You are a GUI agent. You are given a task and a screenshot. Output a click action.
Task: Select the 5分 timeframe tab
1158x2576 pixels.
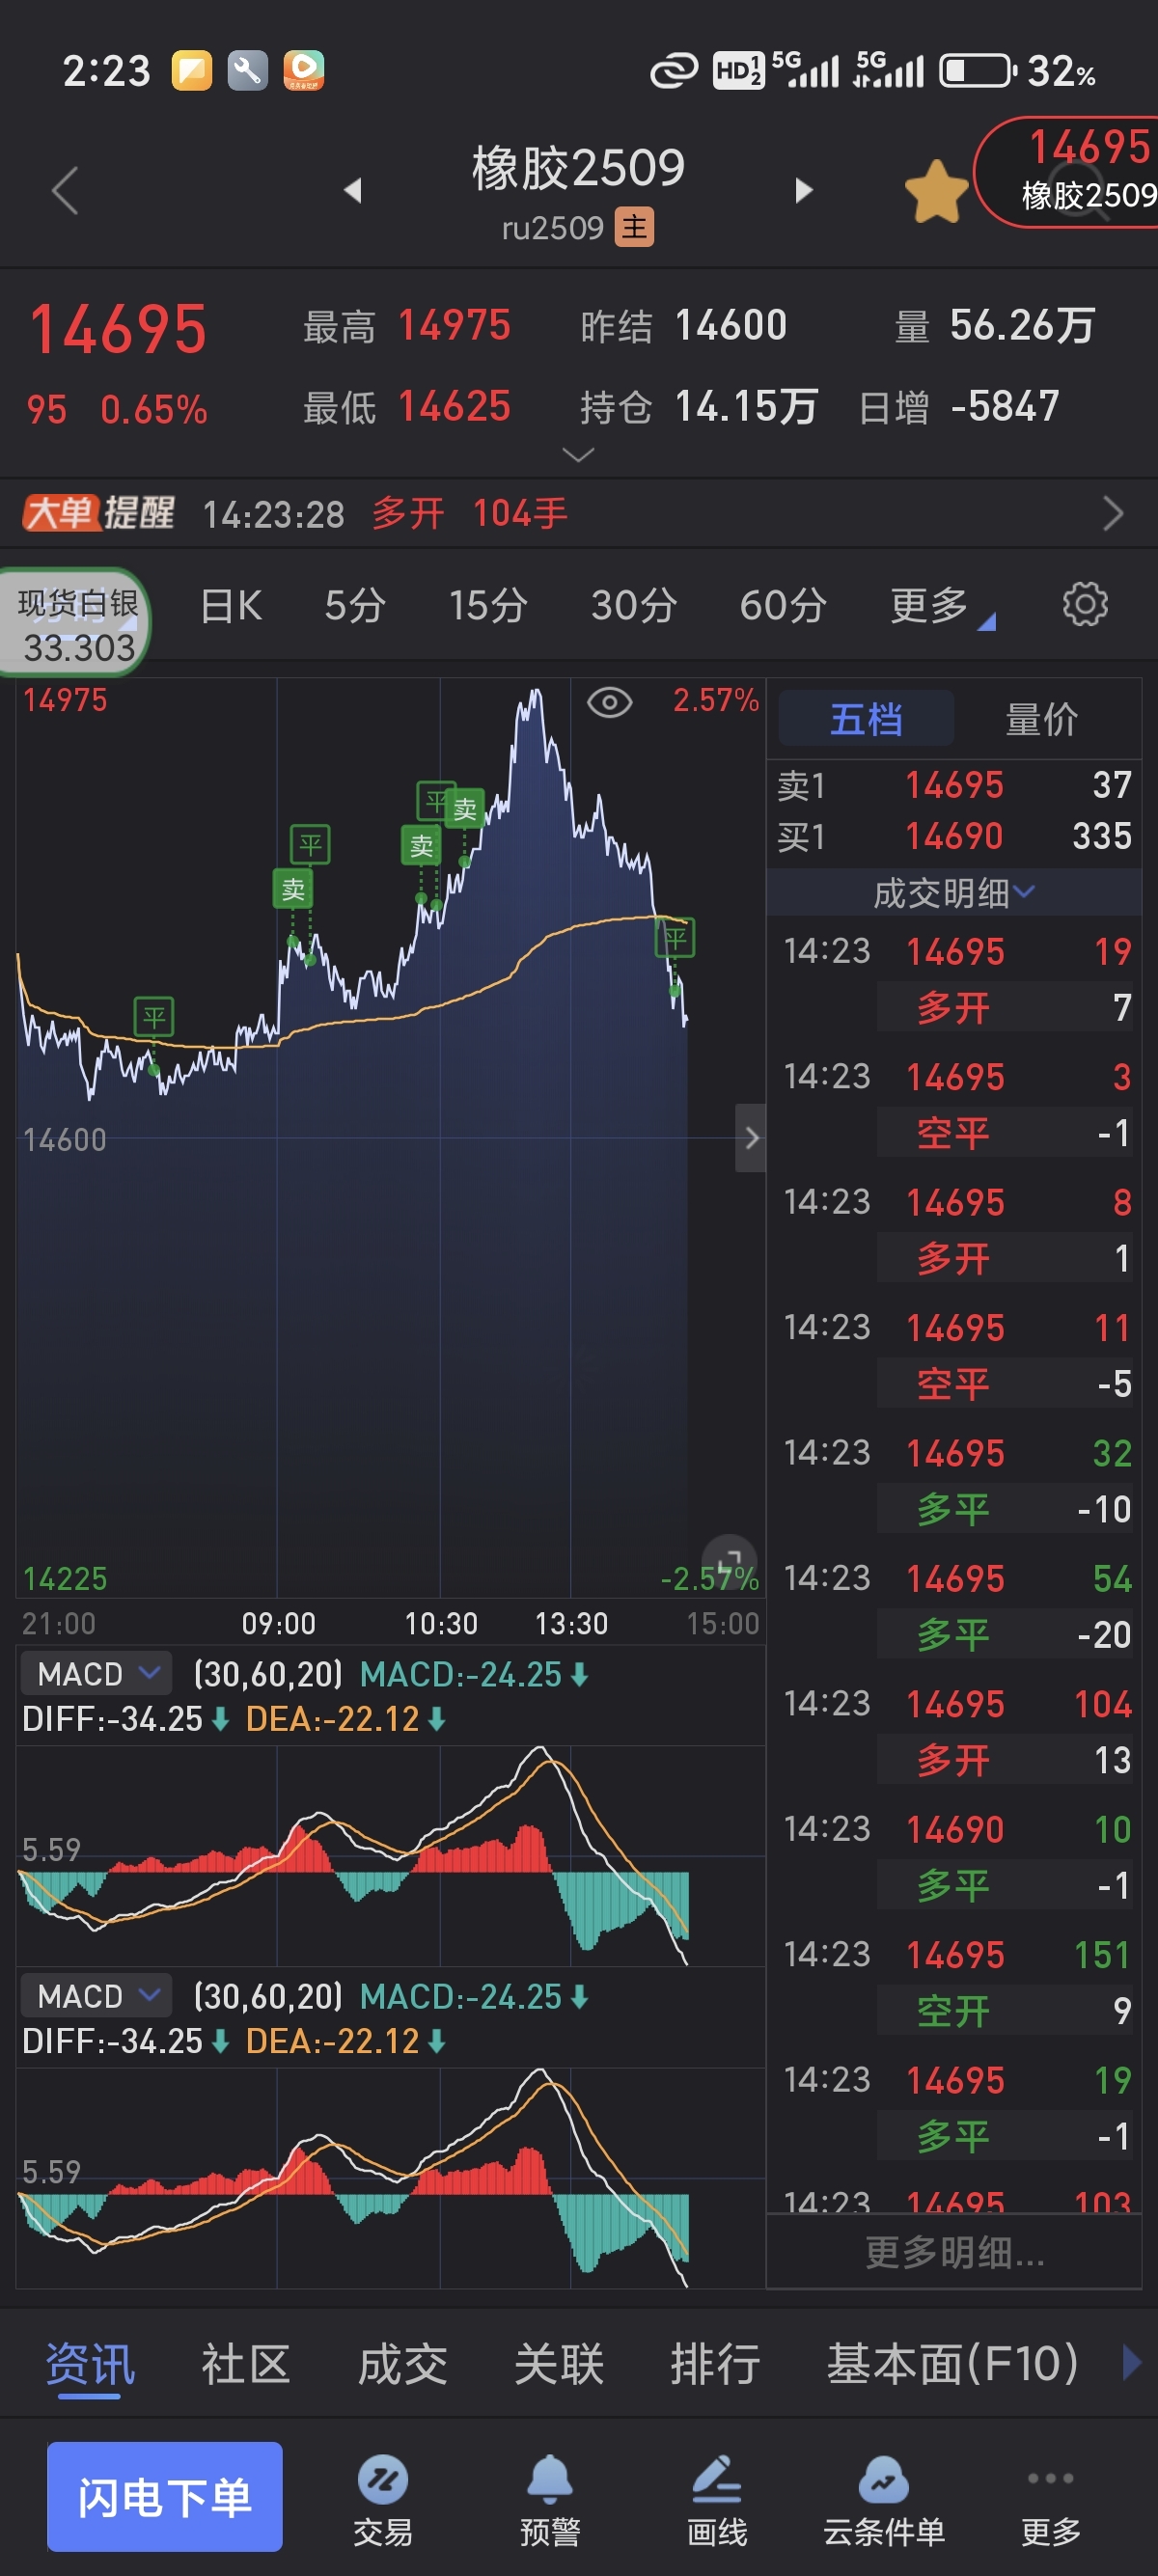(x=355, y=605)
